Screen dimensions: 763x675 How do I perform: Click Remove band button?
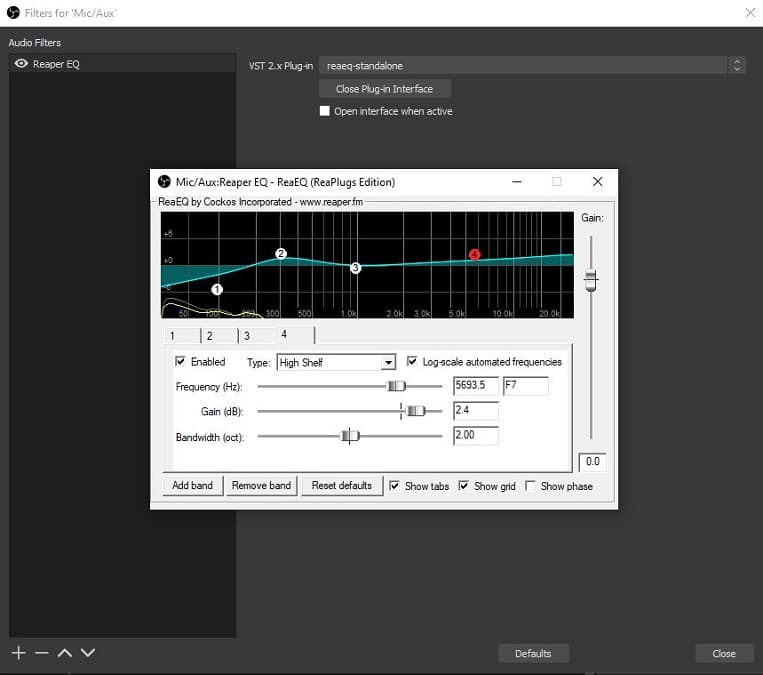coord(261,486)
